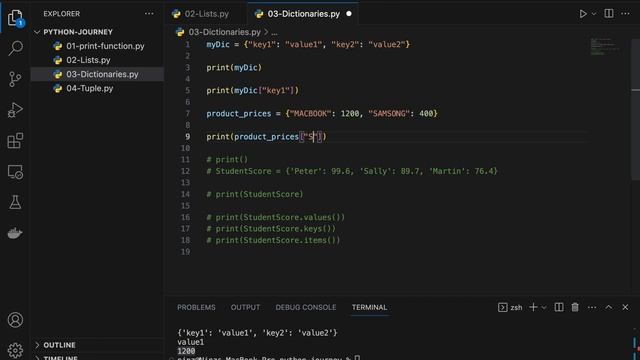Open the Docker view

coord(15,233)
